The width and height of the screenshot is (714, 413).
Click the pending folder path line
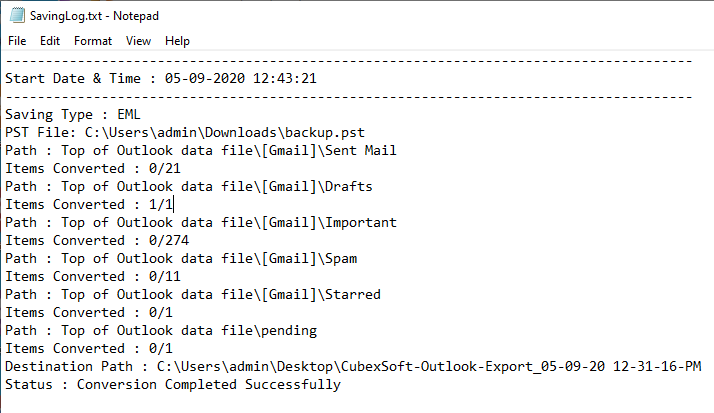click(x=161, y=330)
